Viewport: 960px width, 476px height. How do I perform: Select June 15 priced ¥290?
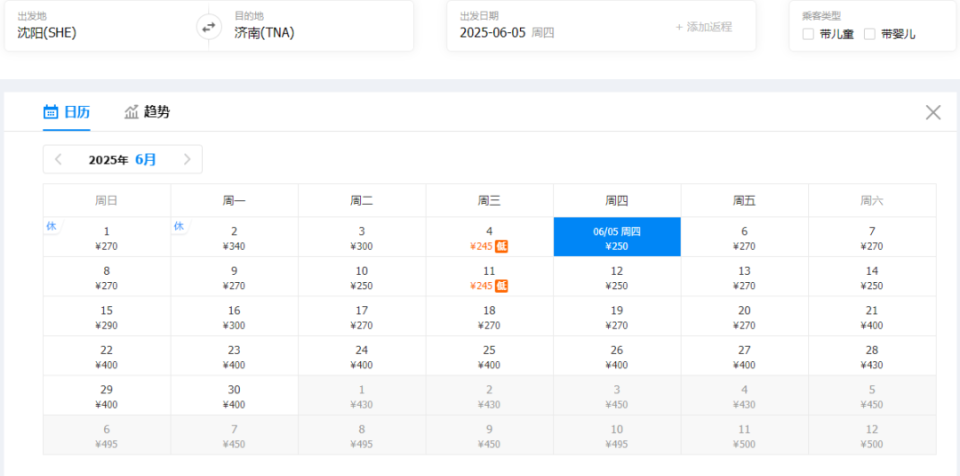[107, 317]
